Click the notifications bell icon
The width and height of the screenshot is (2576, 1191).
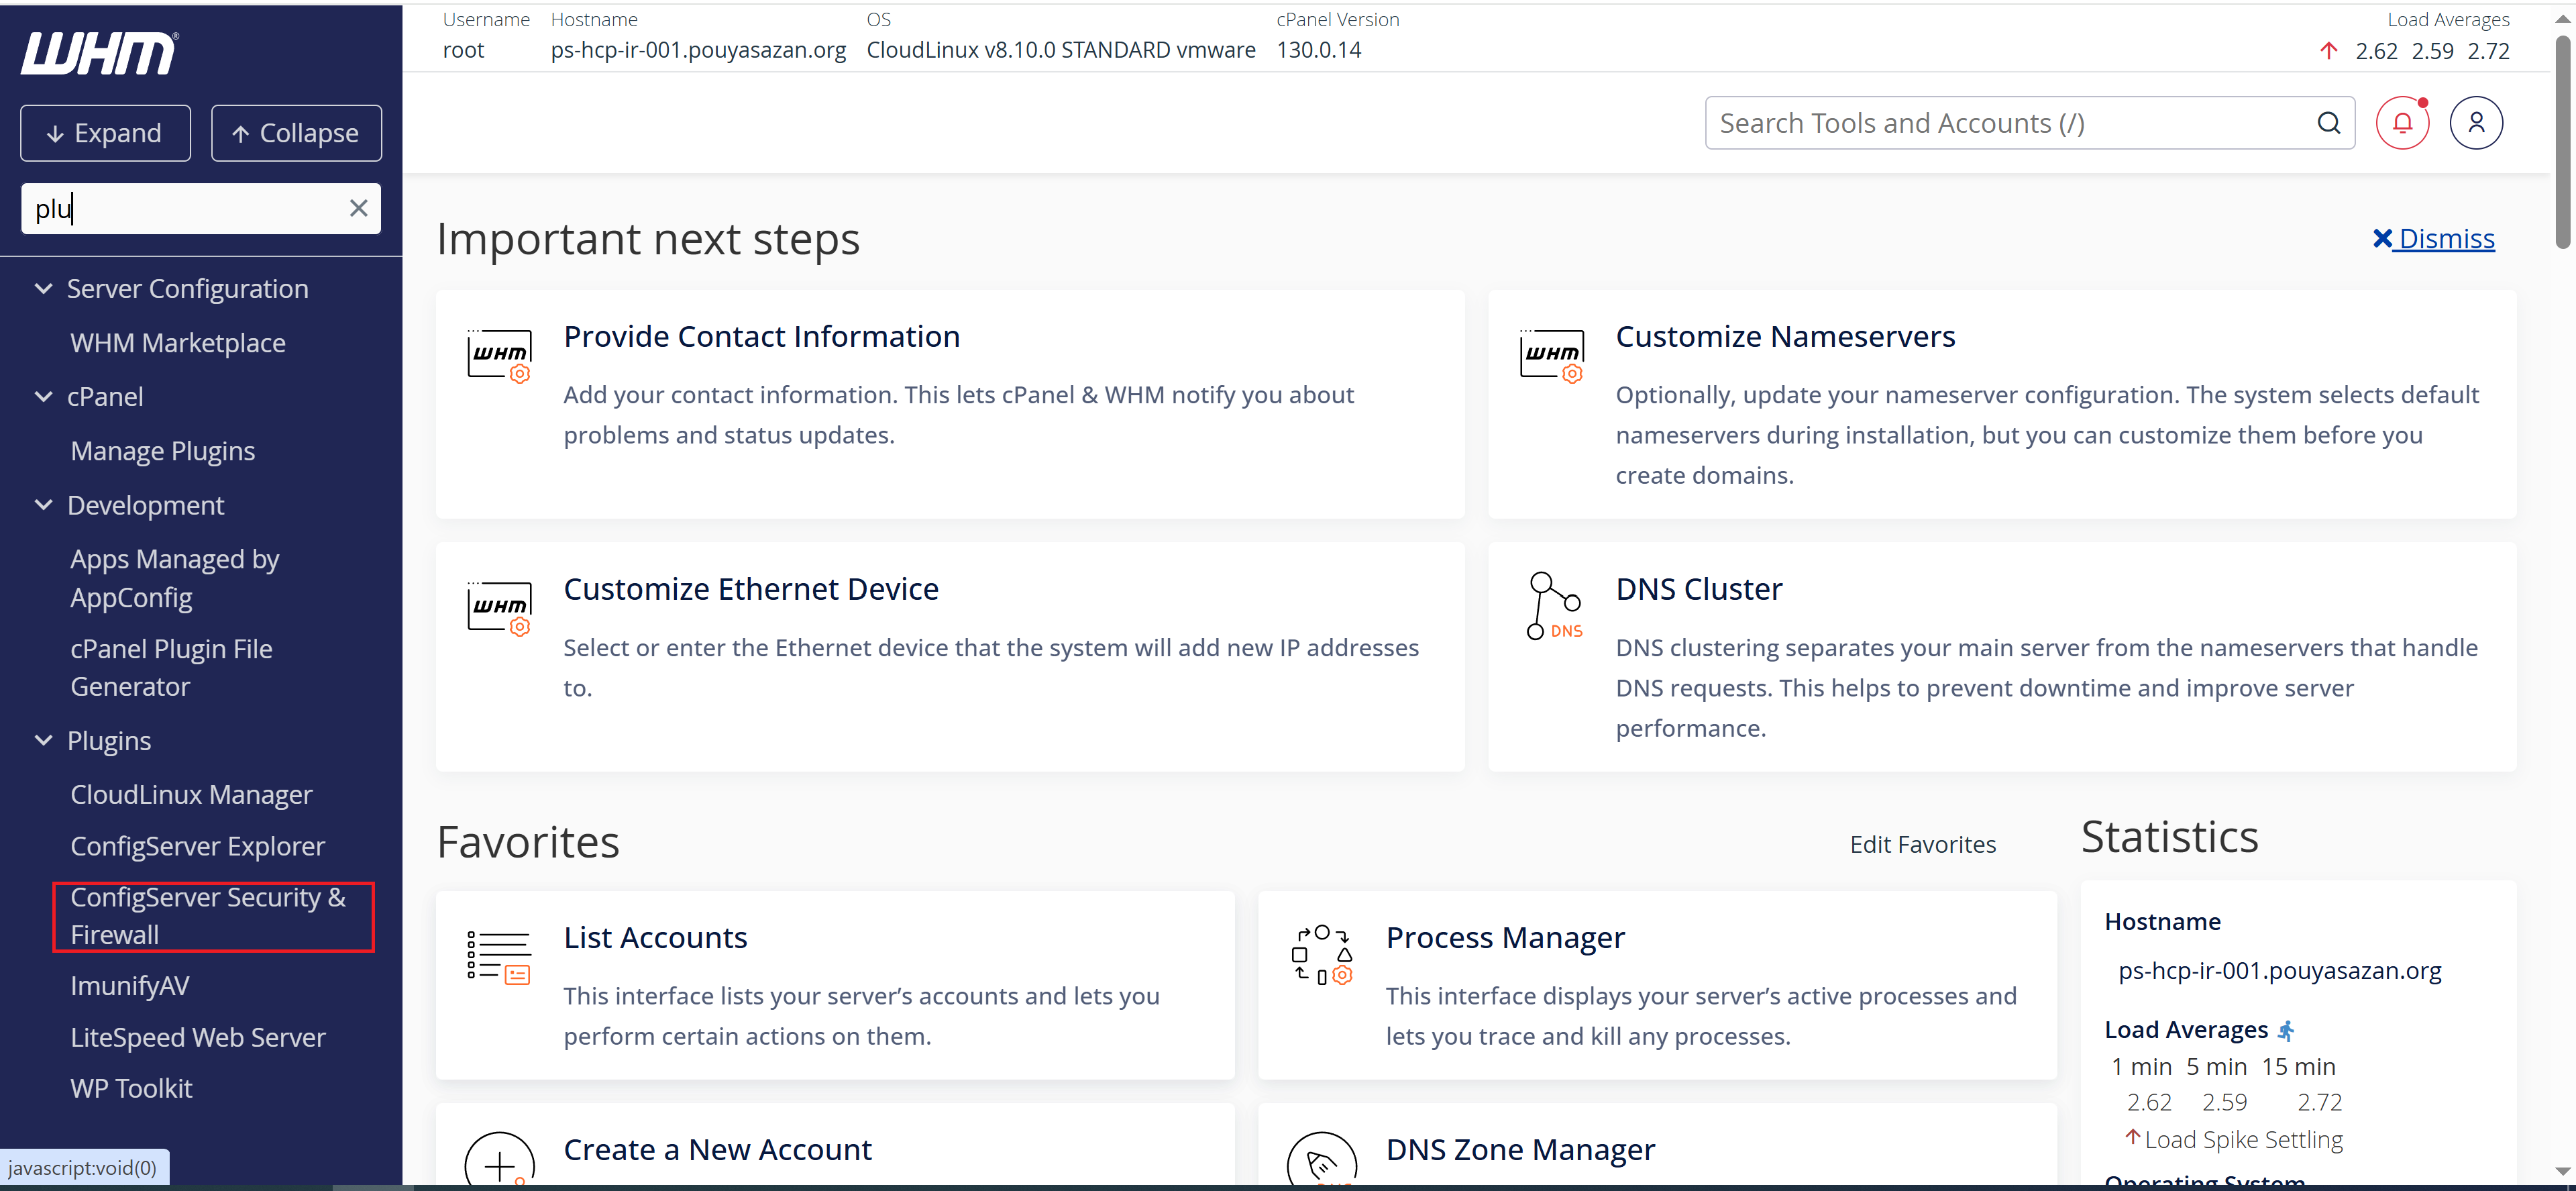pyautogui.click(x=2402, y=123)
